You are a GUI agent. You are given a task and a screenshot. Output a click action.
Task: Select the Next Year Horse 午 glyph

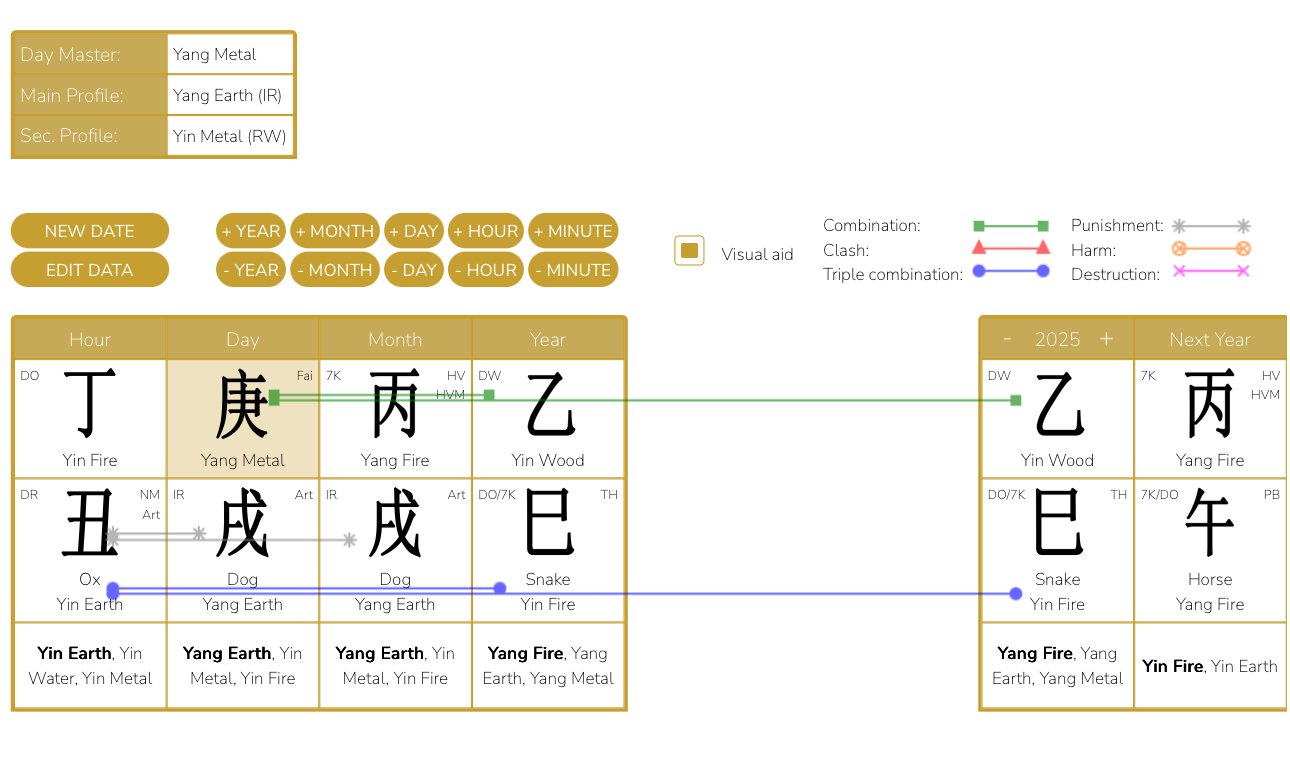tap(1210, 523)
